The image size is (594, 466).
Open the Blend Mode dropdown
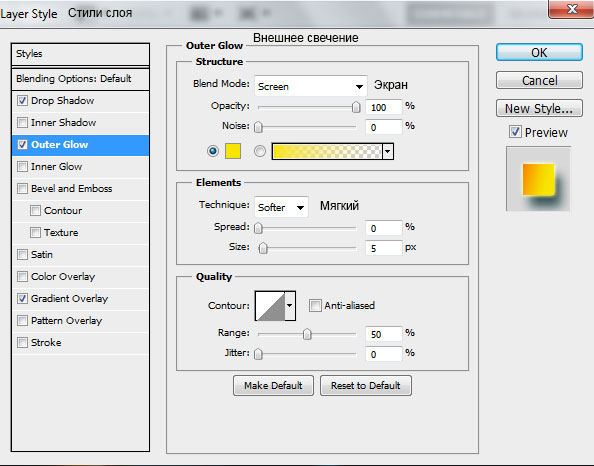[311, 86]
